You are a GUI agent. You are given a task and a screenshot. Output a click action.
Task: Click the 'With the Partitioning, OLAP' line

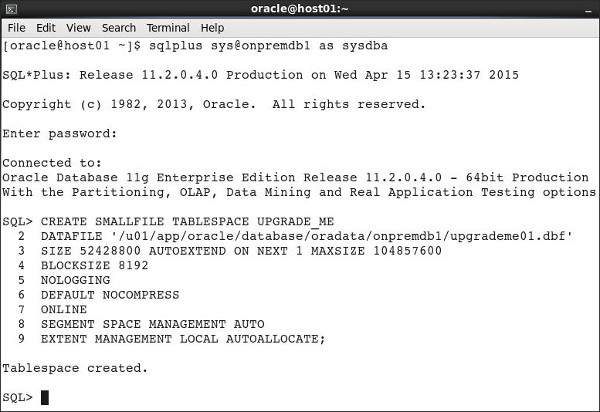pyautogui.click(x=299, y=192)
